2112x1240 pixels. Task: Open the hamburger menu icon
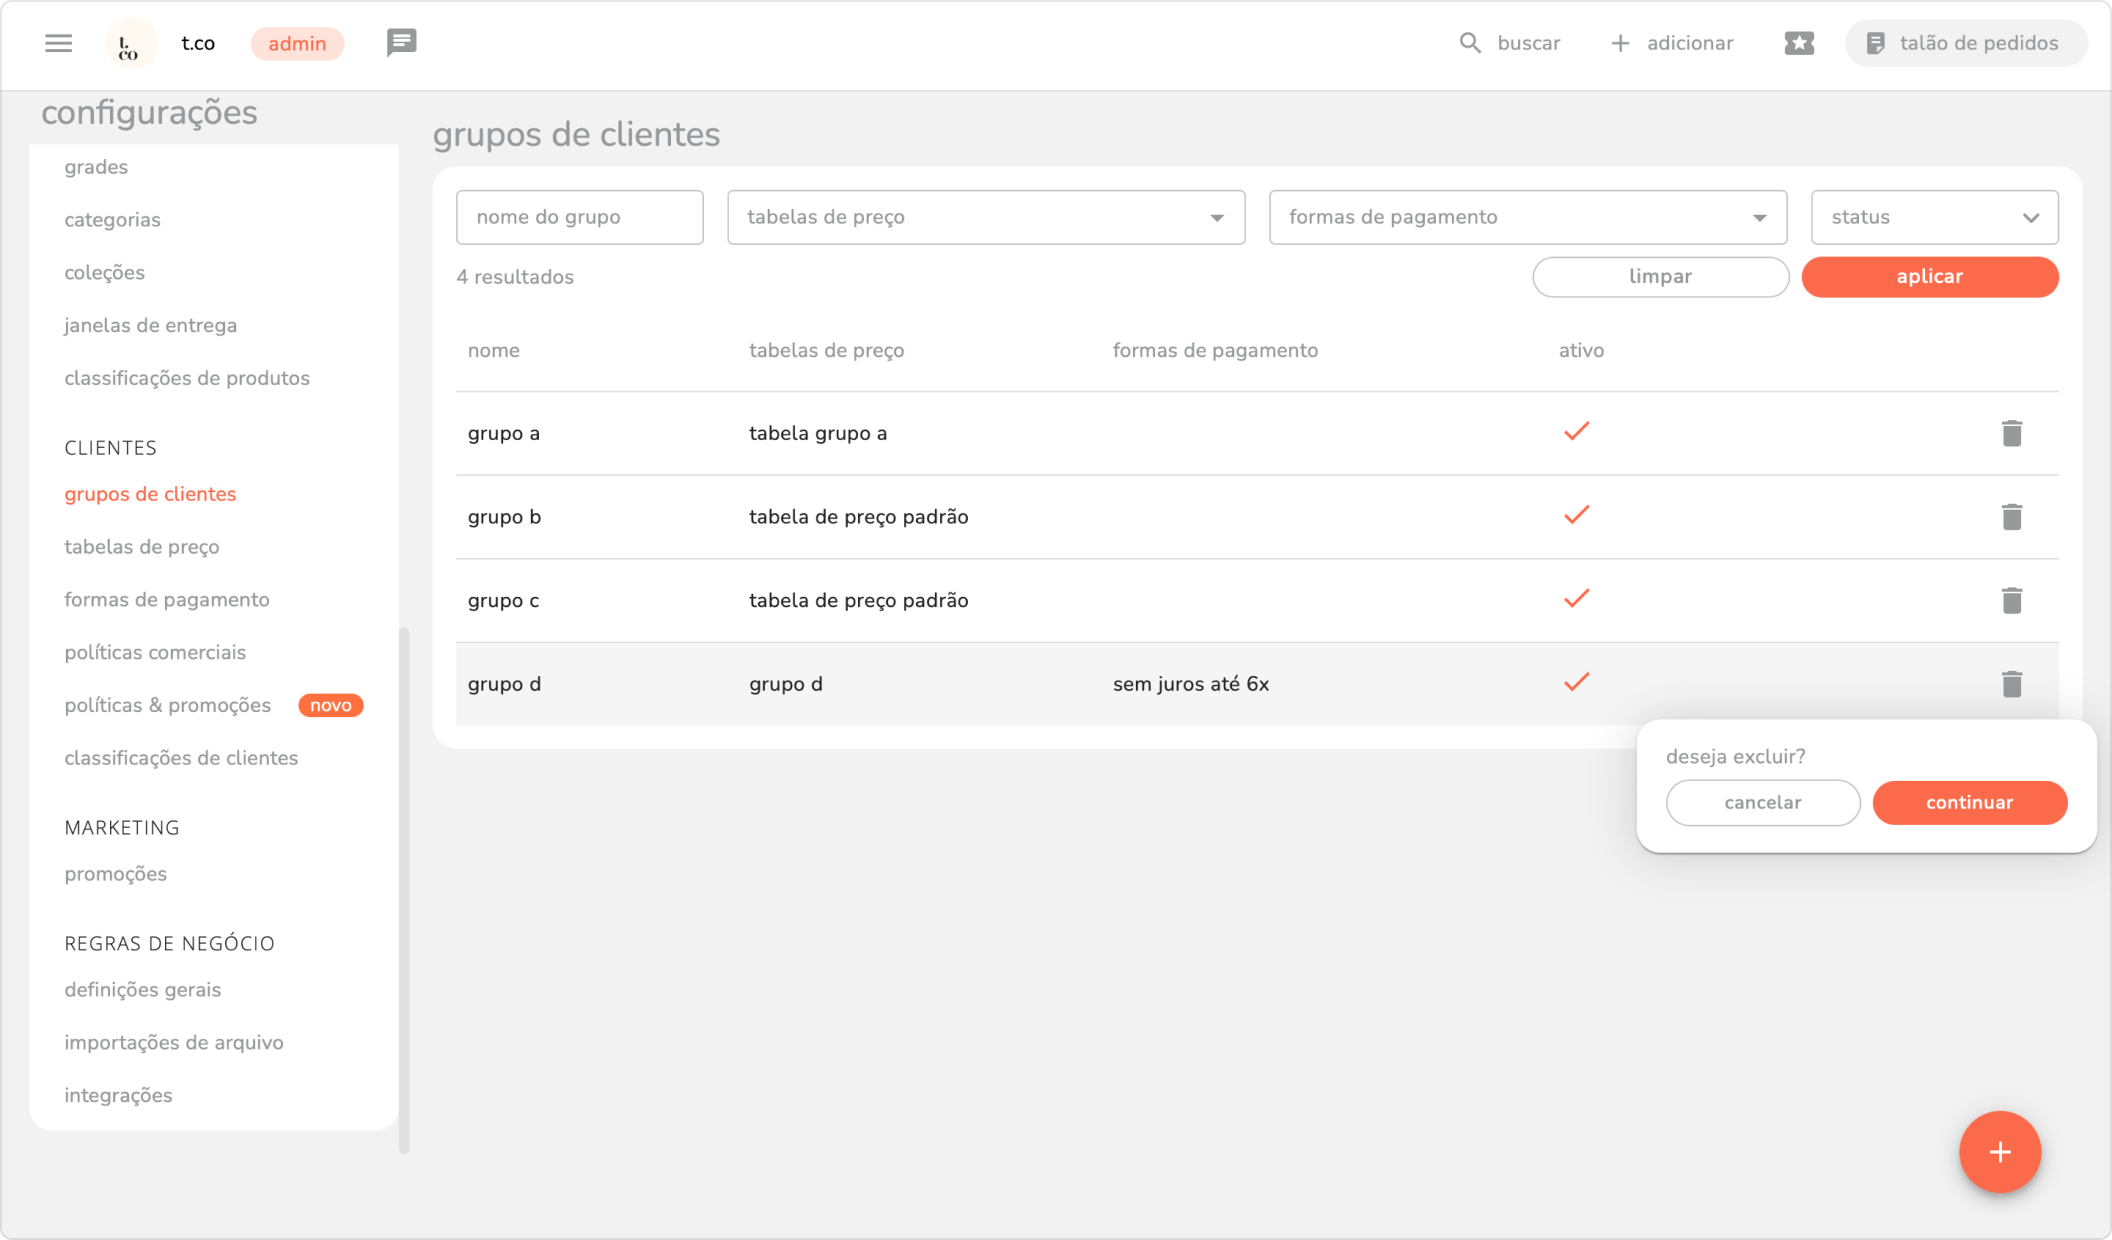coord(58,43)
